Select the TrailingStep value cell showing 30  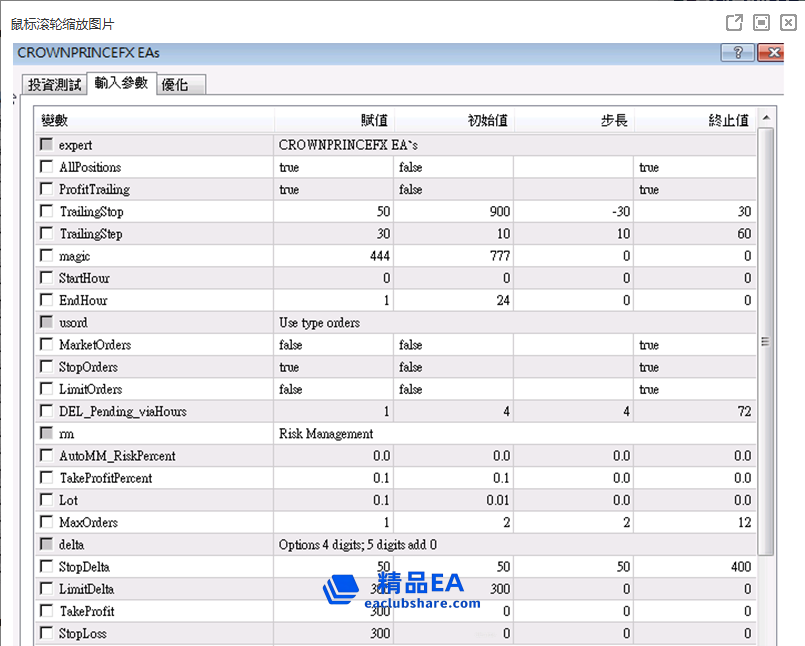(335, 234)
